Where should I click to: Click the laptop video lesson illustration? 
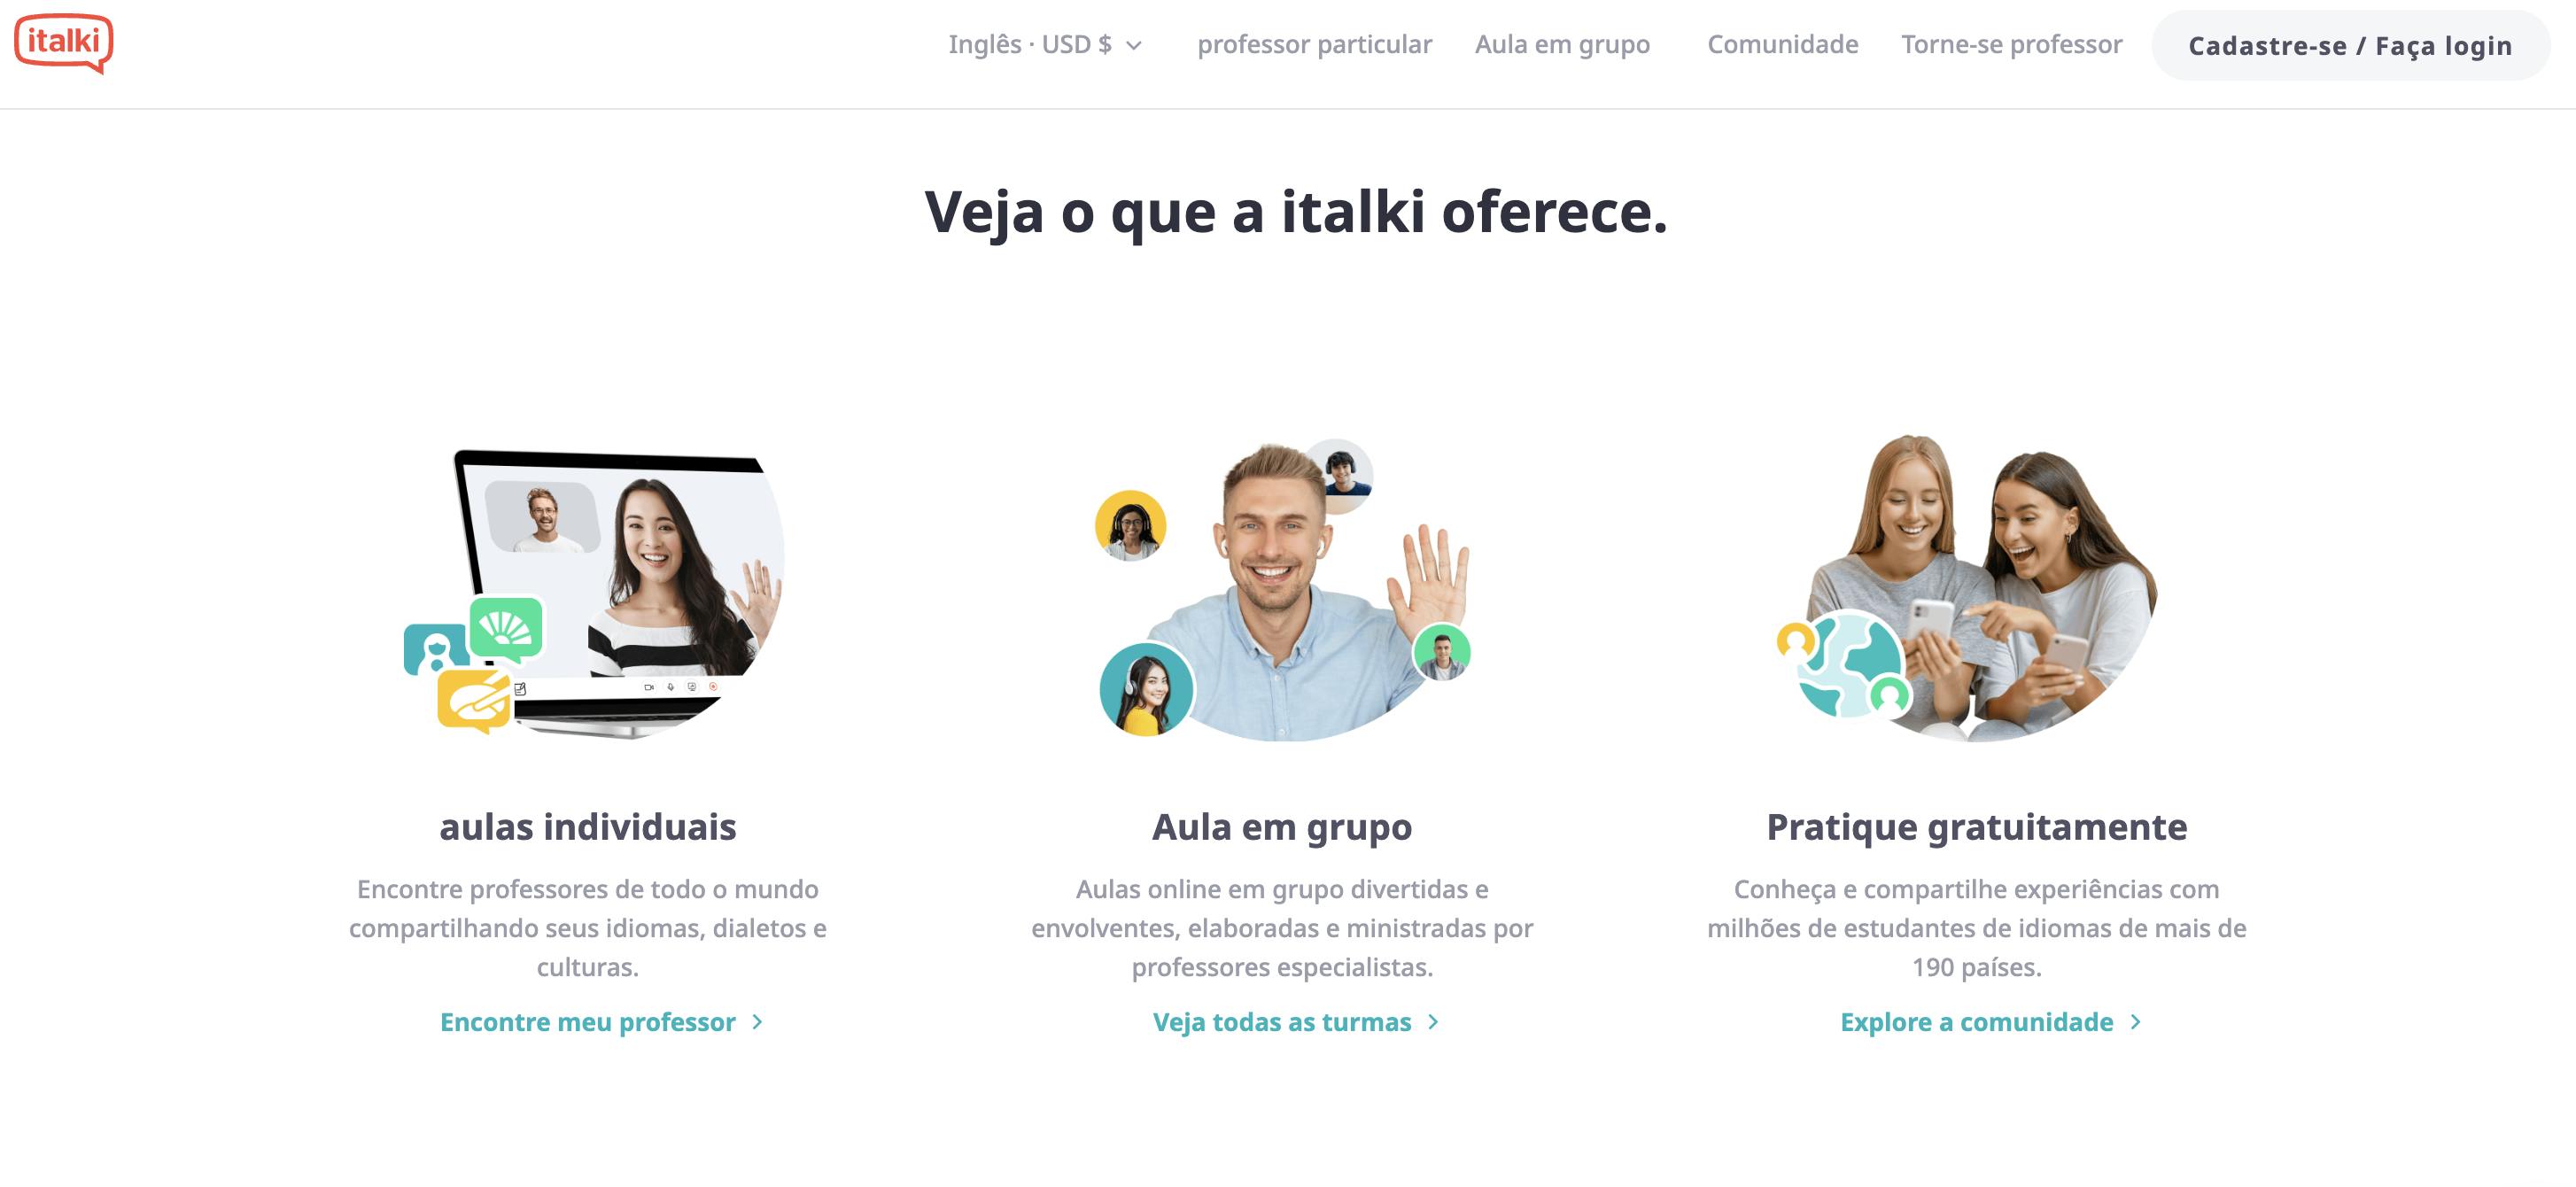(x=594, y=593)
